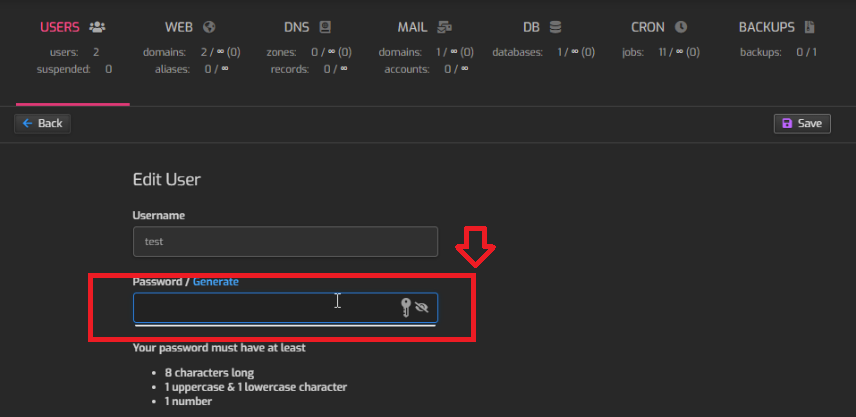Select the CRON tab

(x=648, y=27)
